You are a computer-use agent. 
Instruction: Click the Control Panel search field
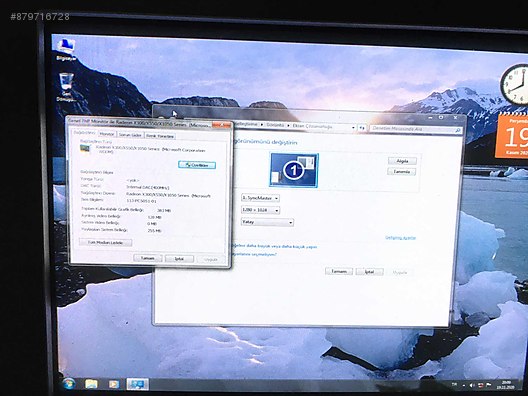(412, 129)
